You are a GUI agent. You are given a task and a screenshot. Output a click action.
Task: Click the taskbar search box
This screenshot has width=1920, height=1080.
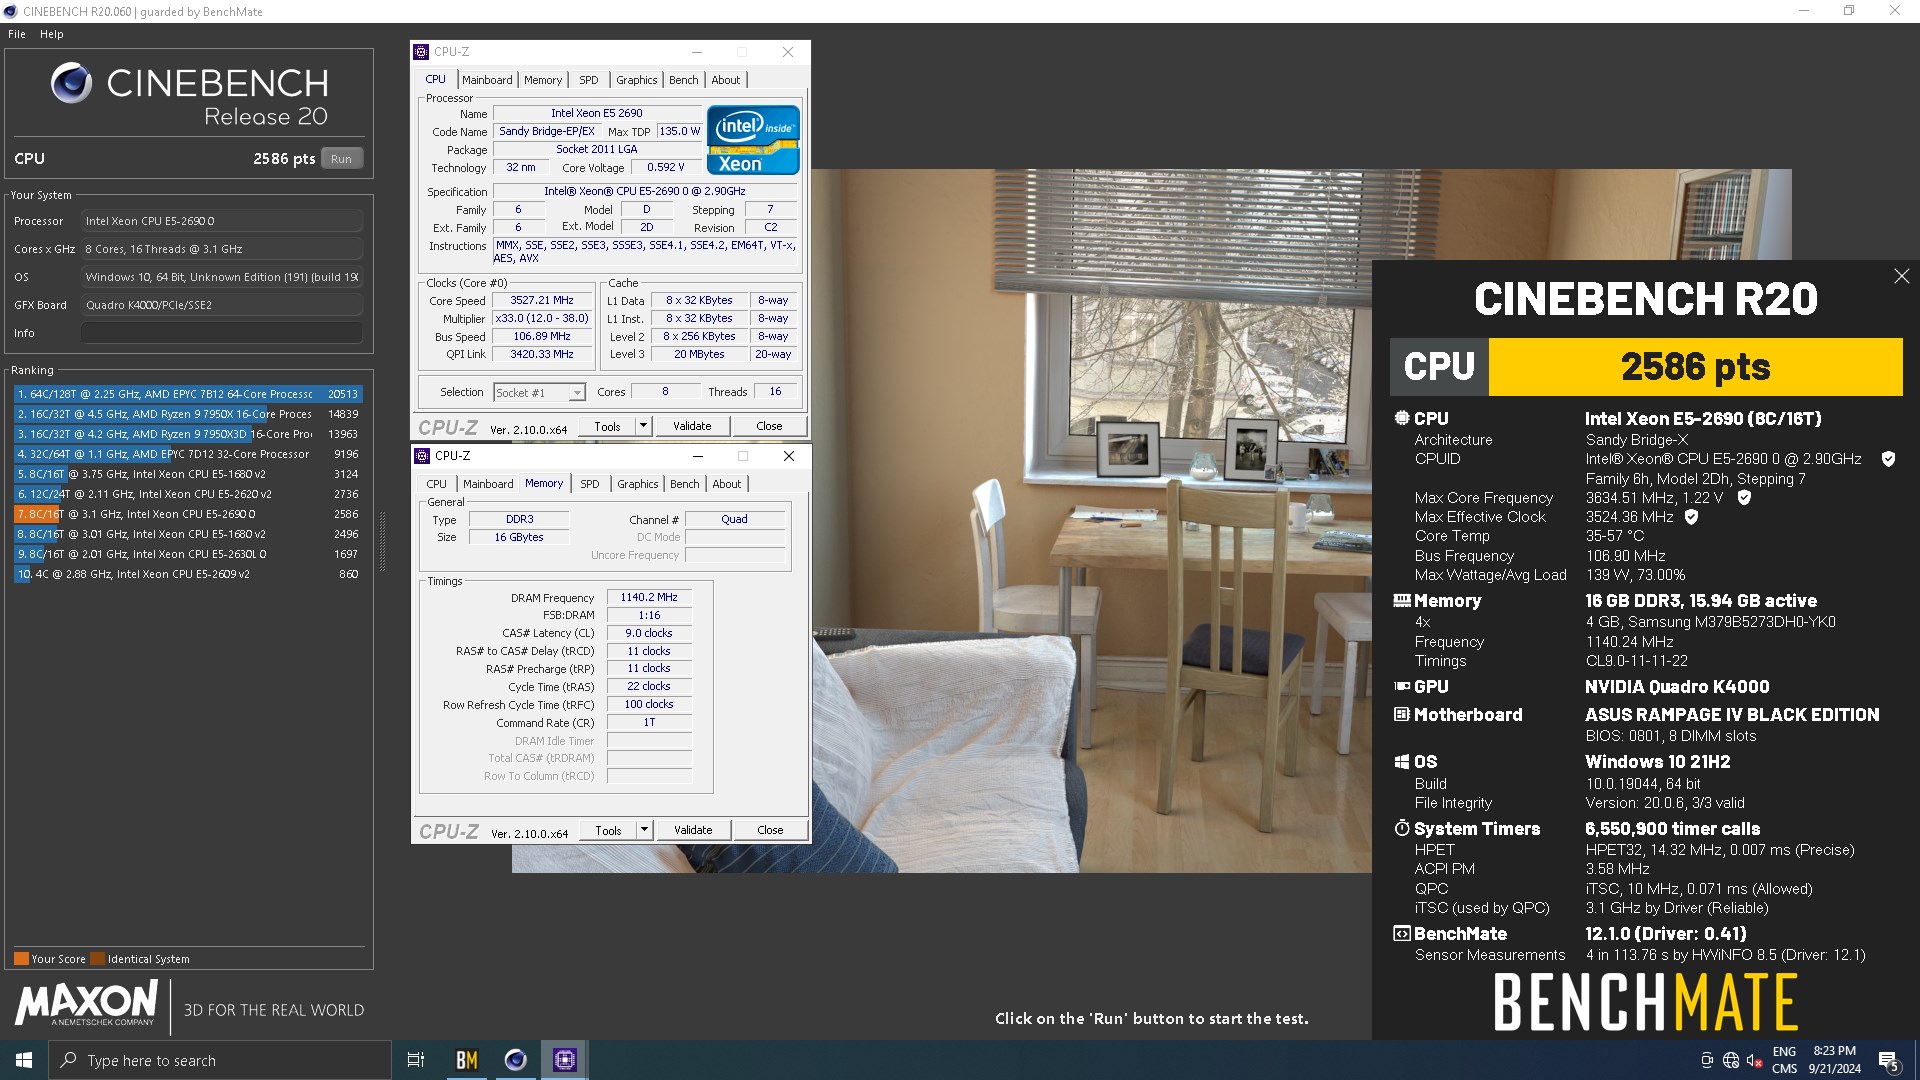point(220,1060)
